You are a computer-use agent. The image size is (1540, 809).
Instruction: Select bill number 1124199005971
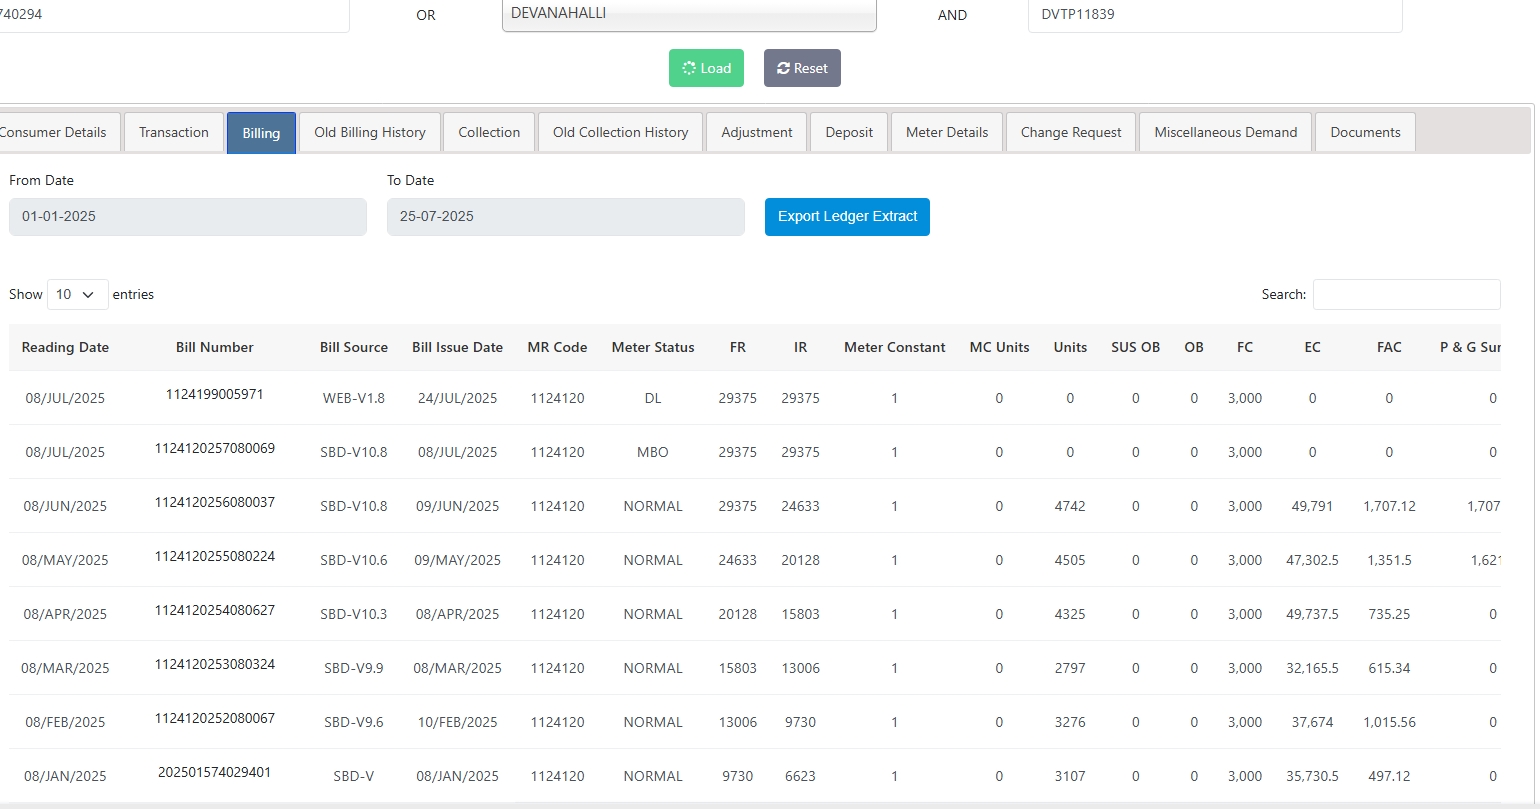tap(215, 394)
